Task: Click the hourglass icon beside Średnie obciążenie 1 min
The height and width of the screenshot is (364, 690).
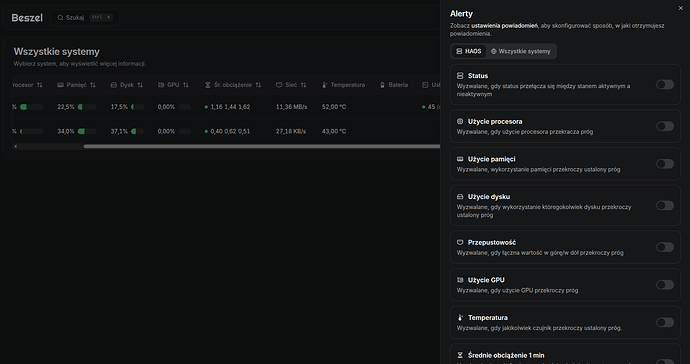Action: pyautogui.click(x=460, y=355)
